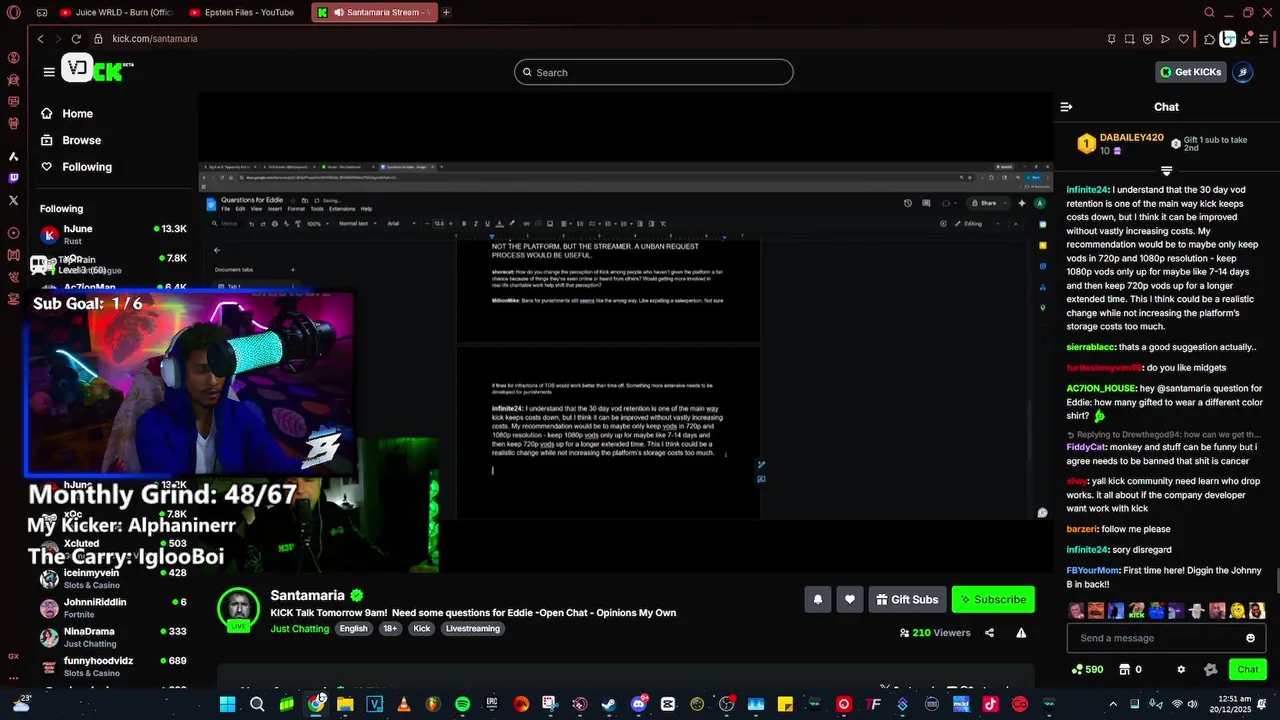Toggle ad blocker shield in address bar

(1147, 39)
